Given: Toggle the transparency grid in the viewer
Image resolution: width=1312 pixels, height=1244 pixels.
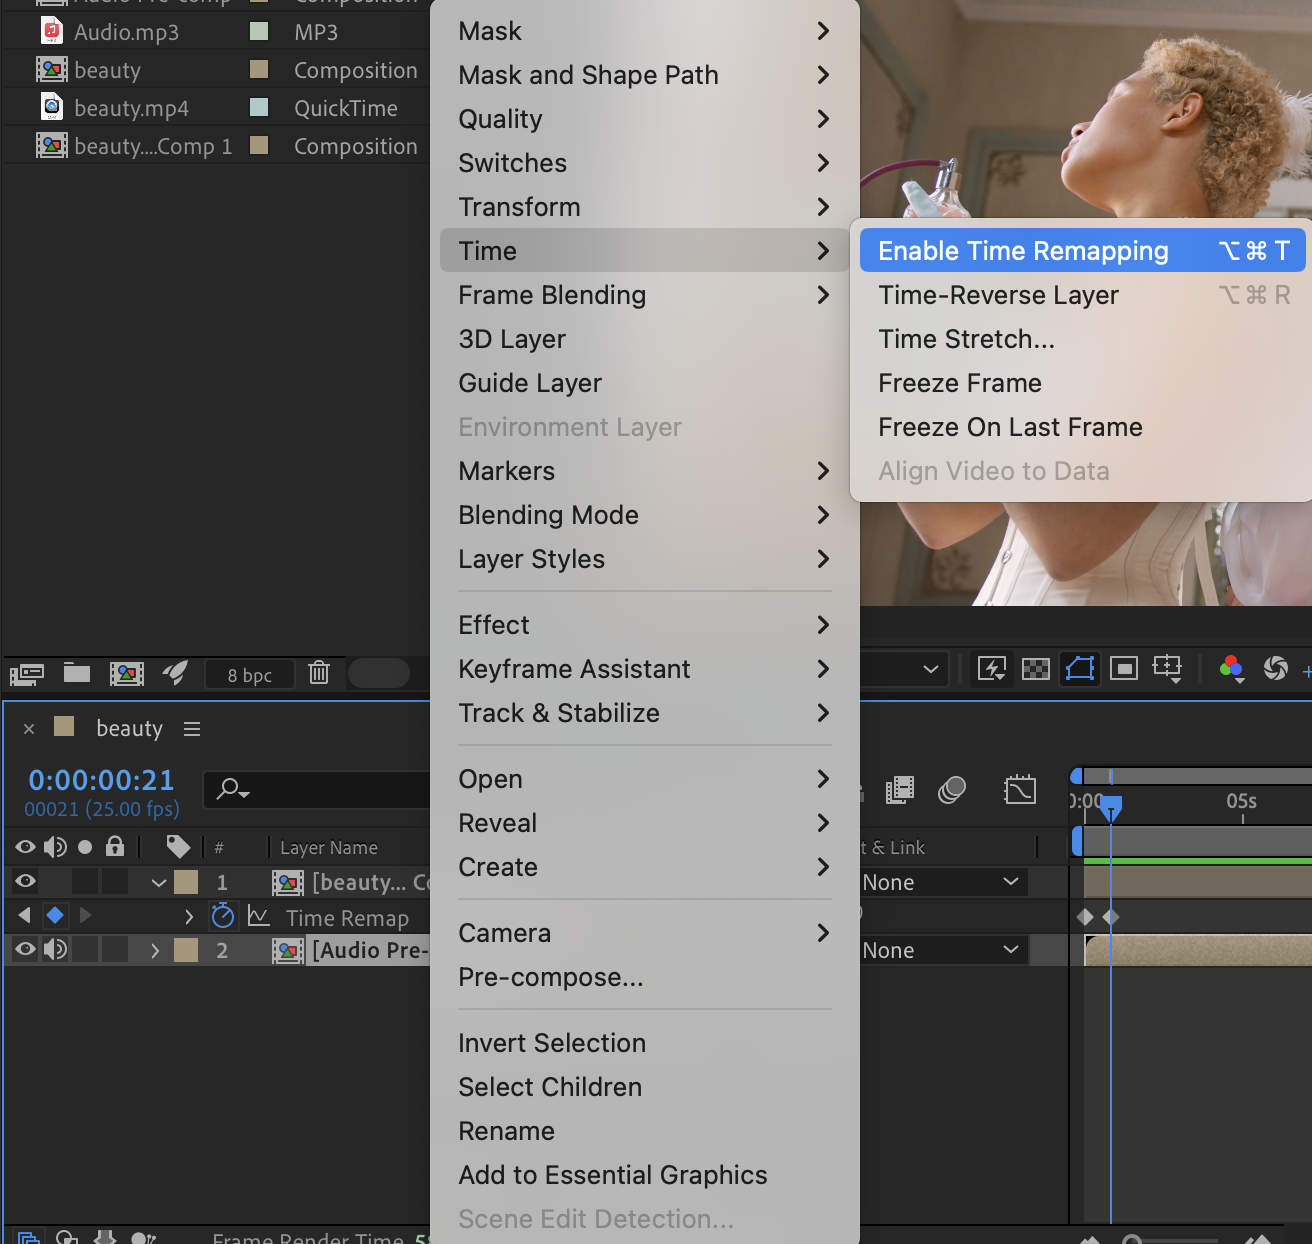Looking at the screenshot, I should click(x=1036, y=669).
